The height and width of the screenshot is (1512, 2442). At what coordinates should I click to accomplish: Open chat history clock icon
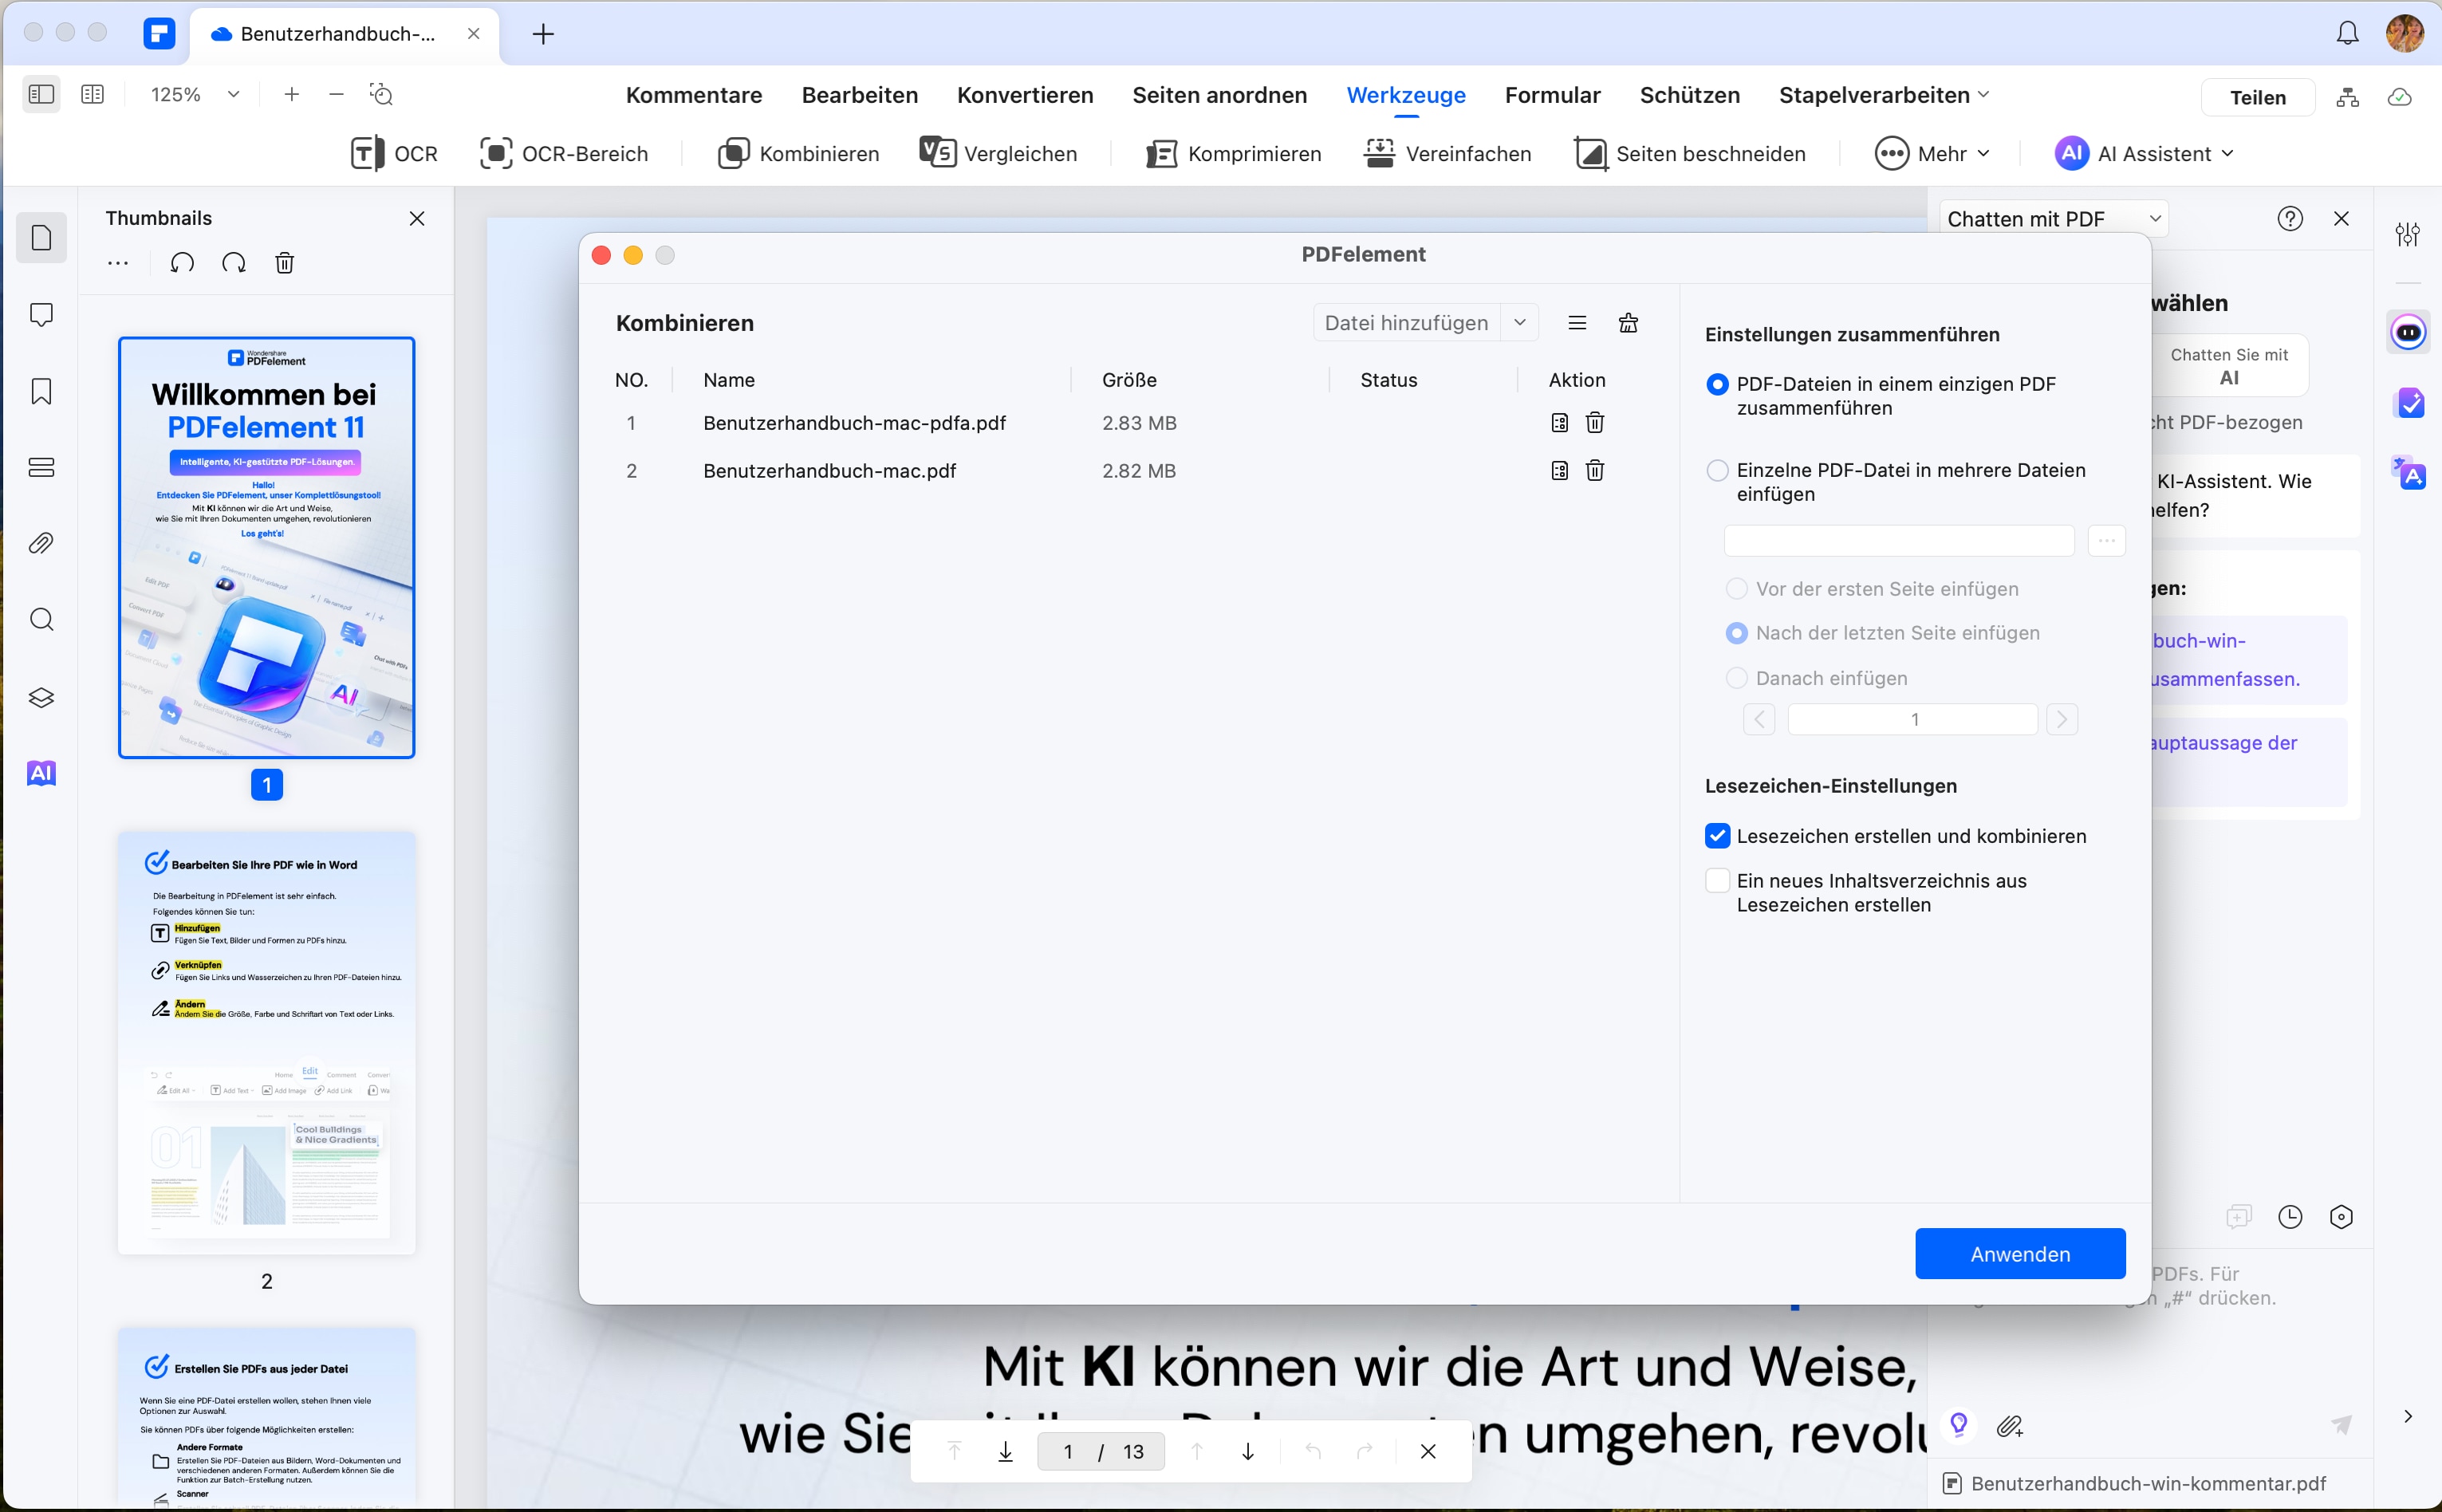coord(2290,1217)
